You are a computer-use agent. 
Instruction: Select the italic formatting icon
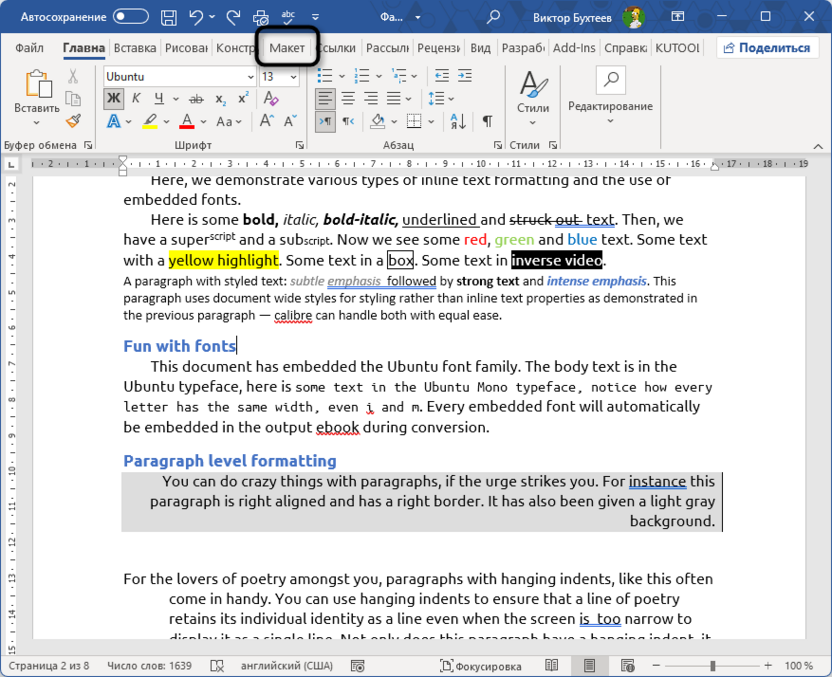click(x=134, y=96)
